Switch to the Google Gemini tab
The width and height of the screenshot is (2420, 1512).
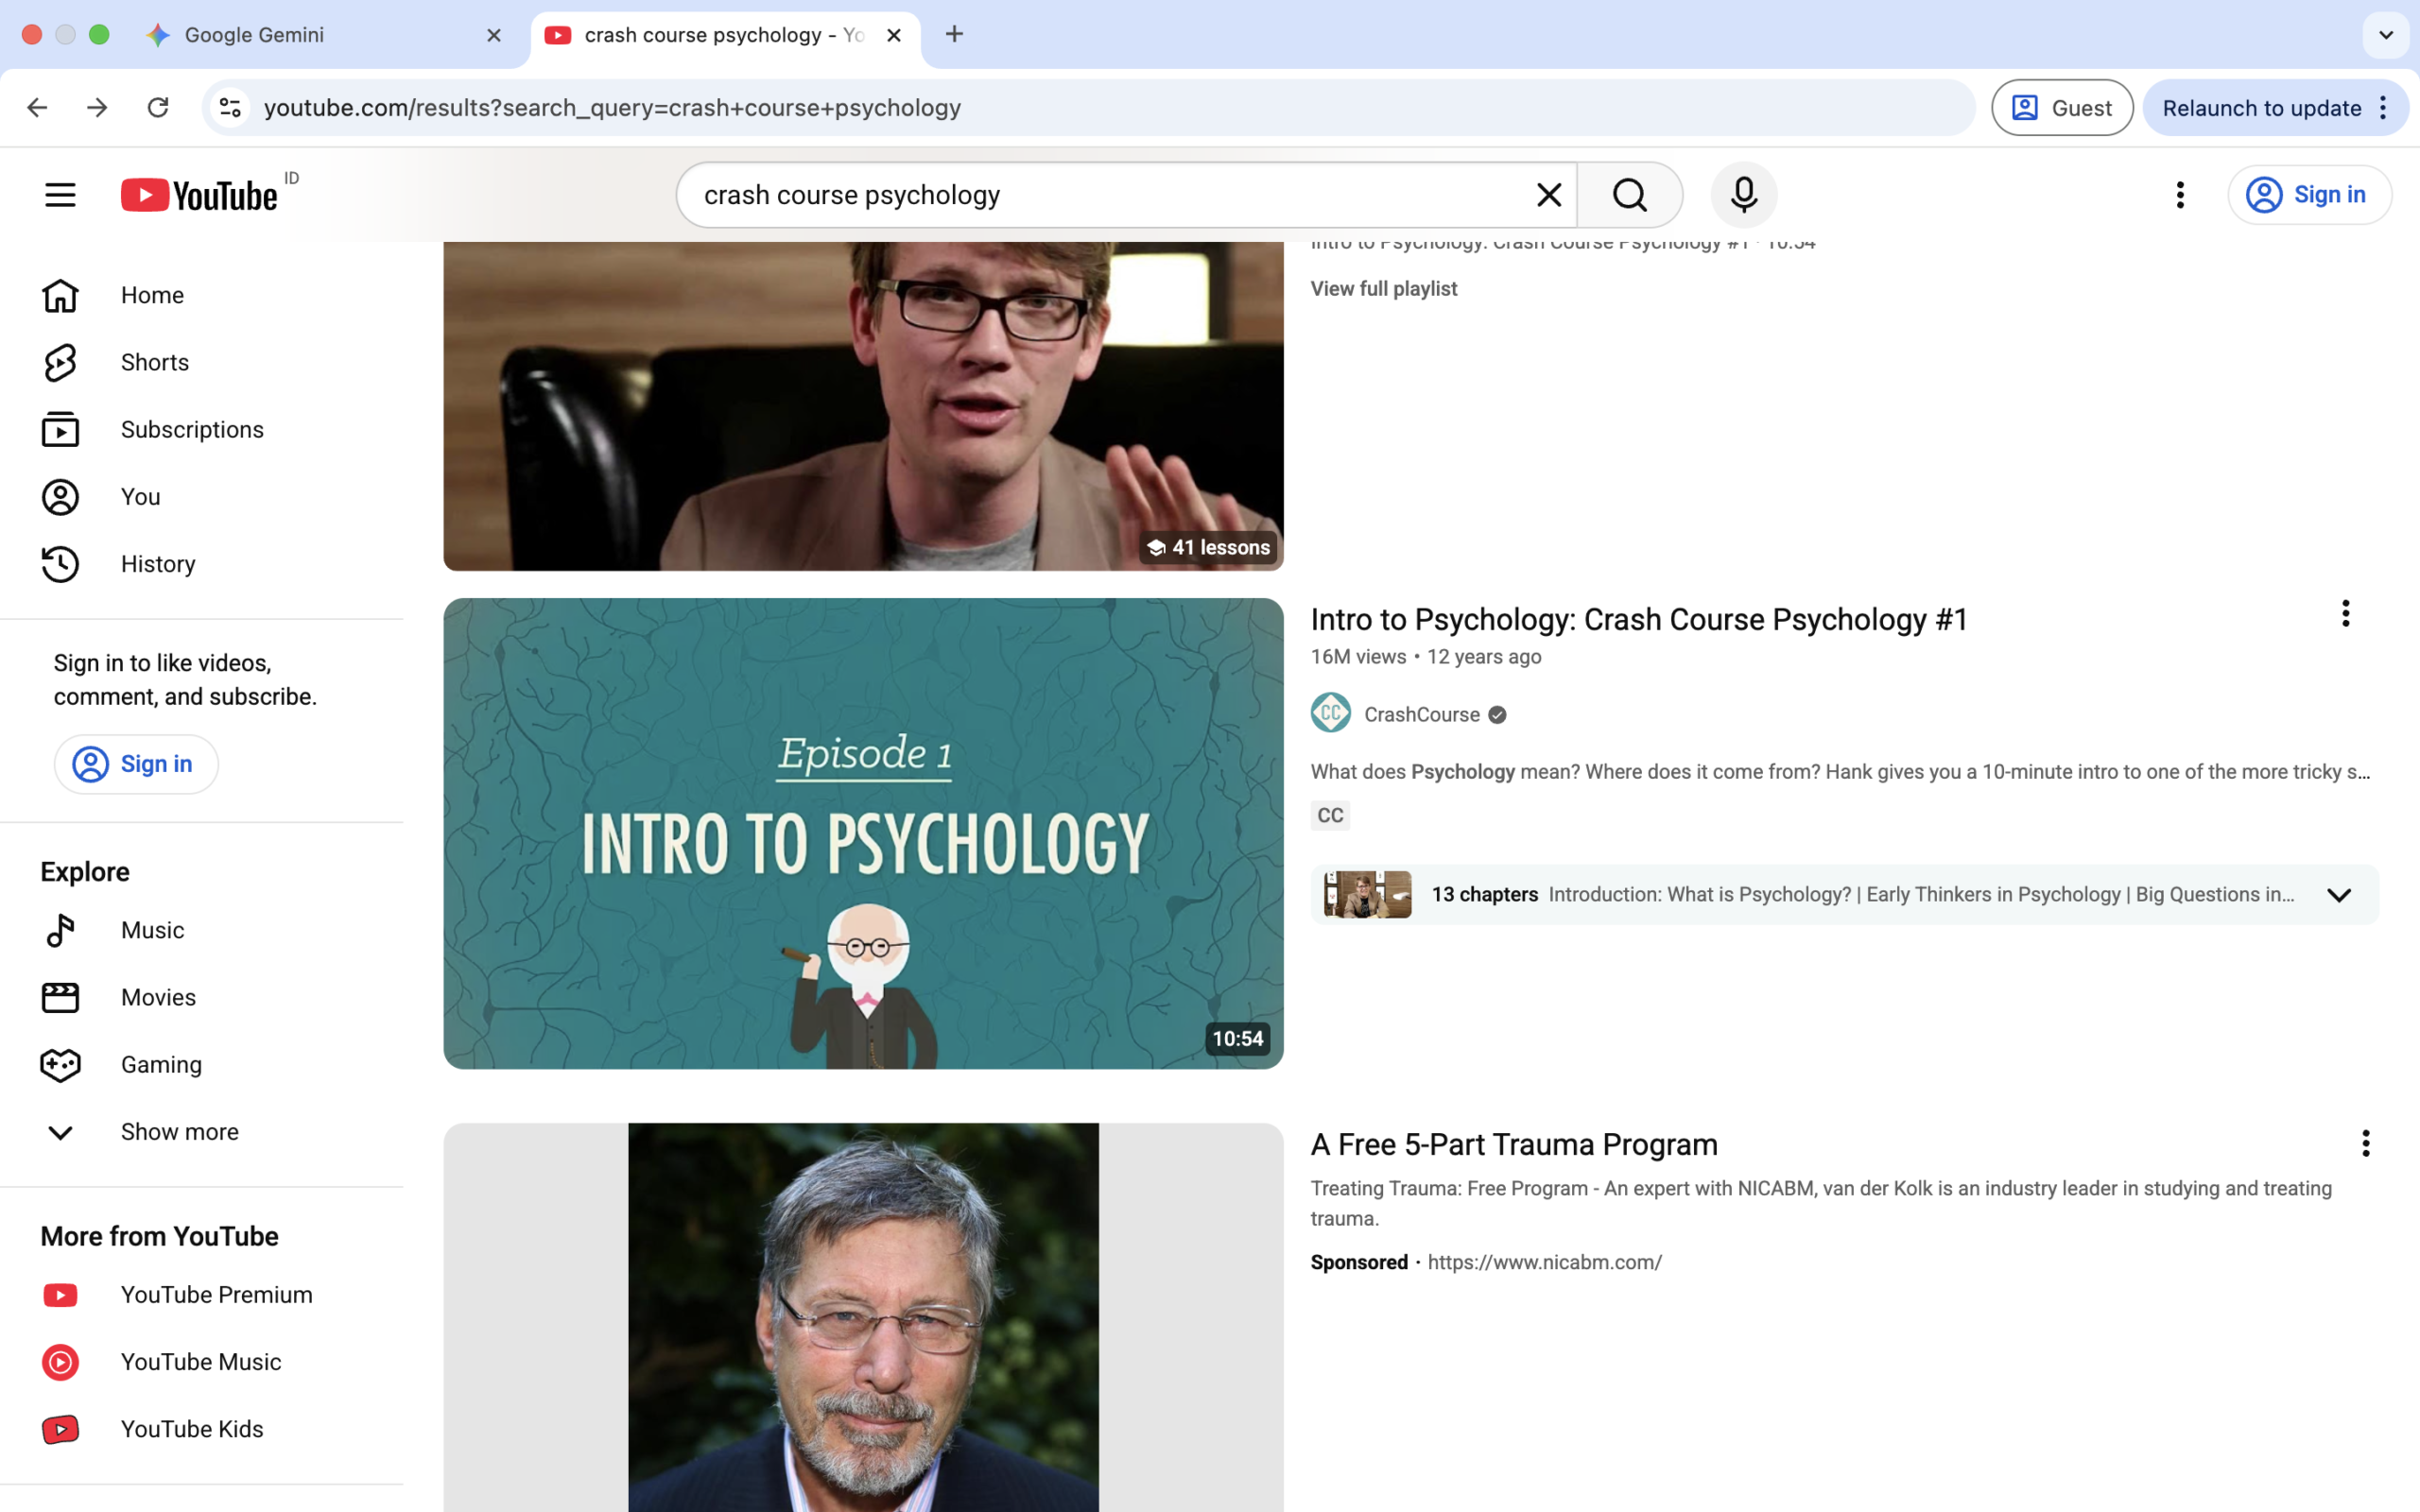pyautogui.click(x=255, y=35)
